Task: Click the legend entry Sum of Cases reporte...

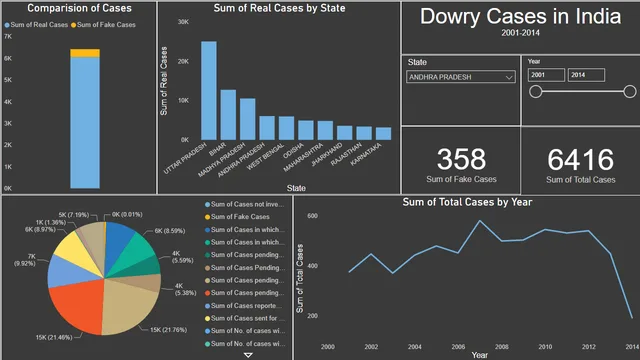Action: 243,306
